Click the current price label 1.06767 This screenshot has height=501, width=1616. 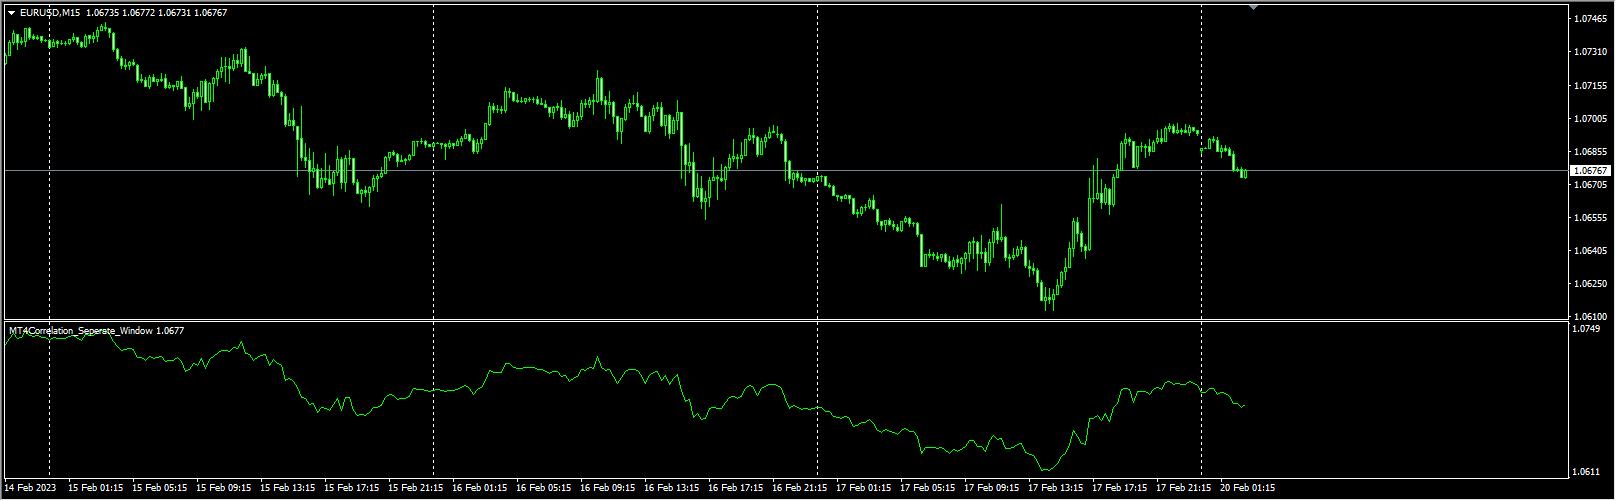coord(1589,171)
